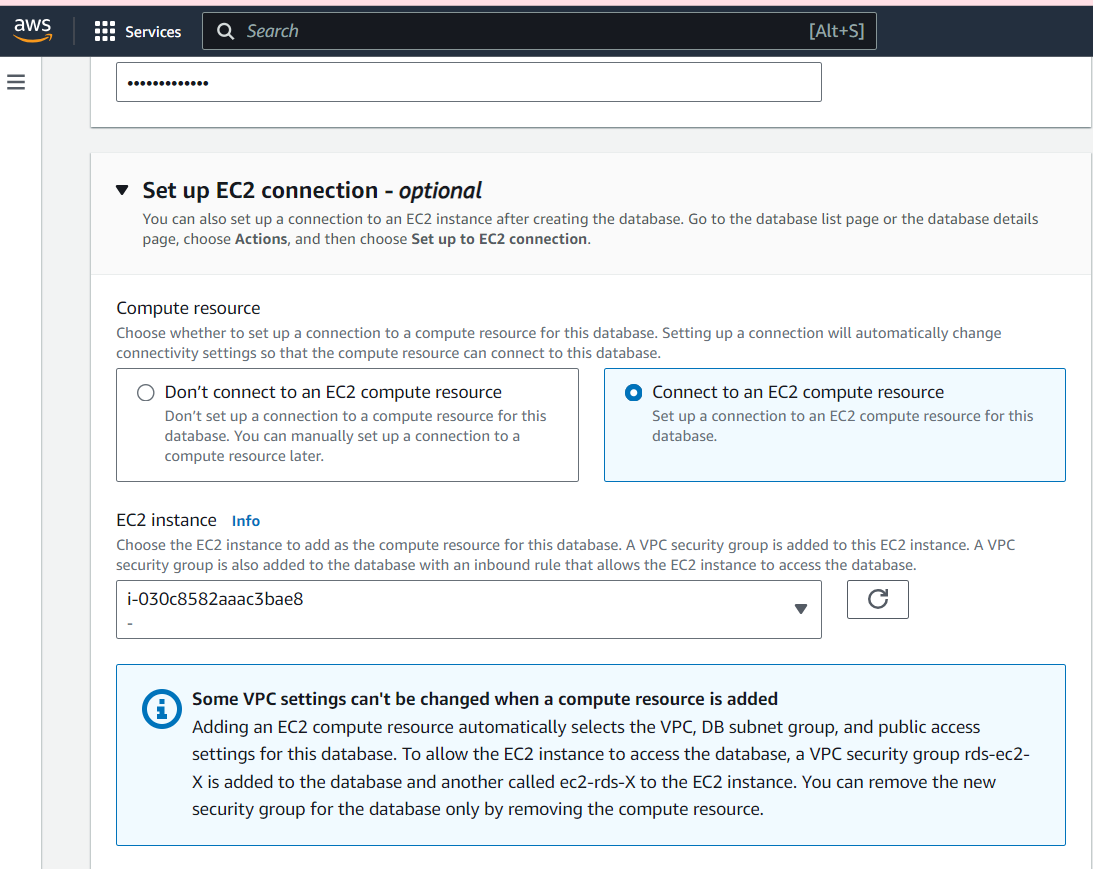
Task: Click the refresh button next to instance dropdown
Action: 877,599
